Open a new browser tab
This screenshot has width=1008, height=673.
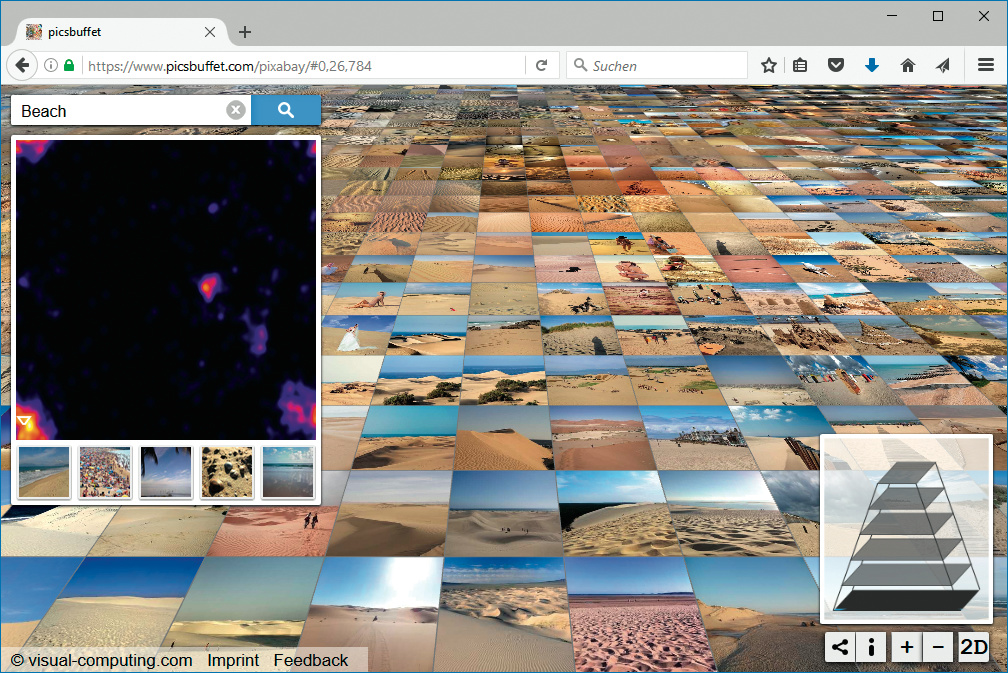[245, 32]
